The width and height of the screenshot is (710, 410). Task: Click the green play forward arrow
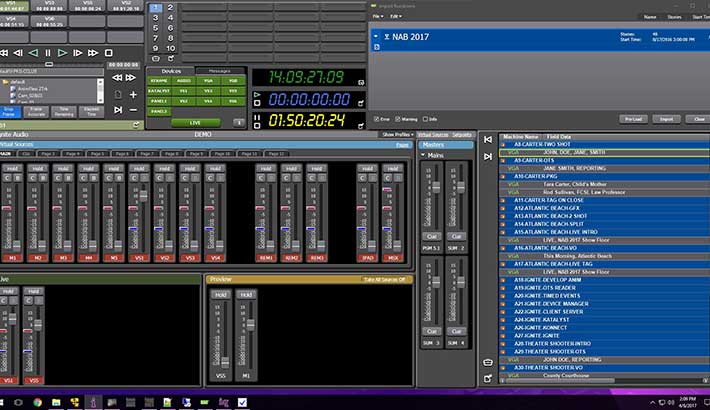tap(62, 52)
